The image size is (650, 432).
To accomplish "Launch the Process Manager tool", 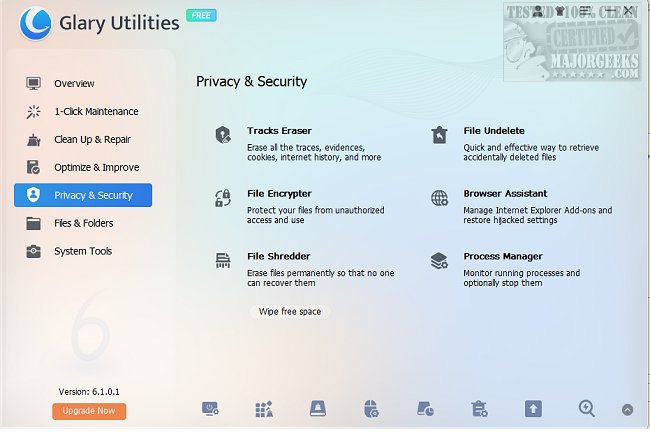I will click(502, 256).
